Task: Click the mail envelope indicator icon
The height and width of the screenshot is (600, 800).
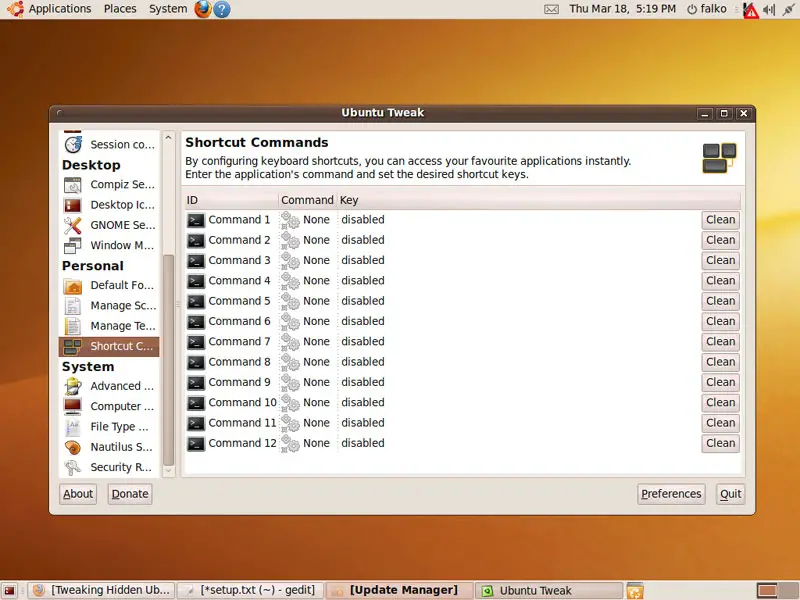Action: click(x=552, y=9)
